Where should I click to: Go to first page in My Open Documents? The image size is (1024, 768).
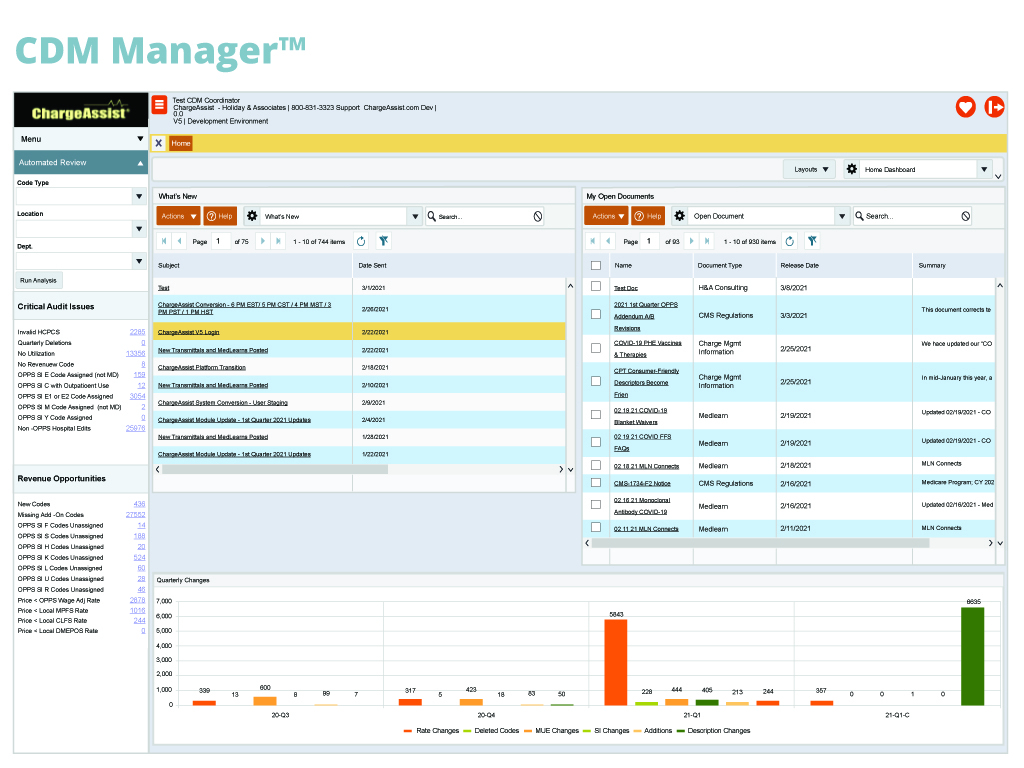click(x=592, y=241)
